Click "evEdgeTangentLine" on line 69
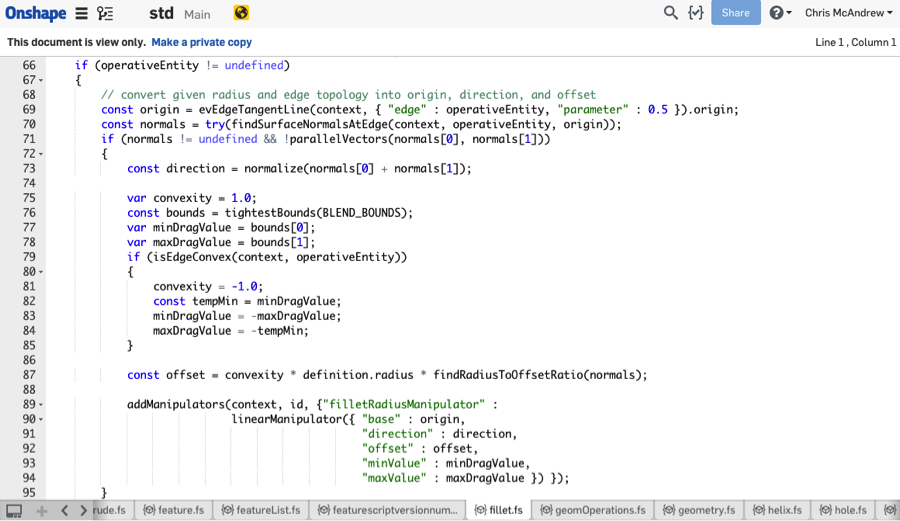The image size is (900, 521). tap(254, 110)
